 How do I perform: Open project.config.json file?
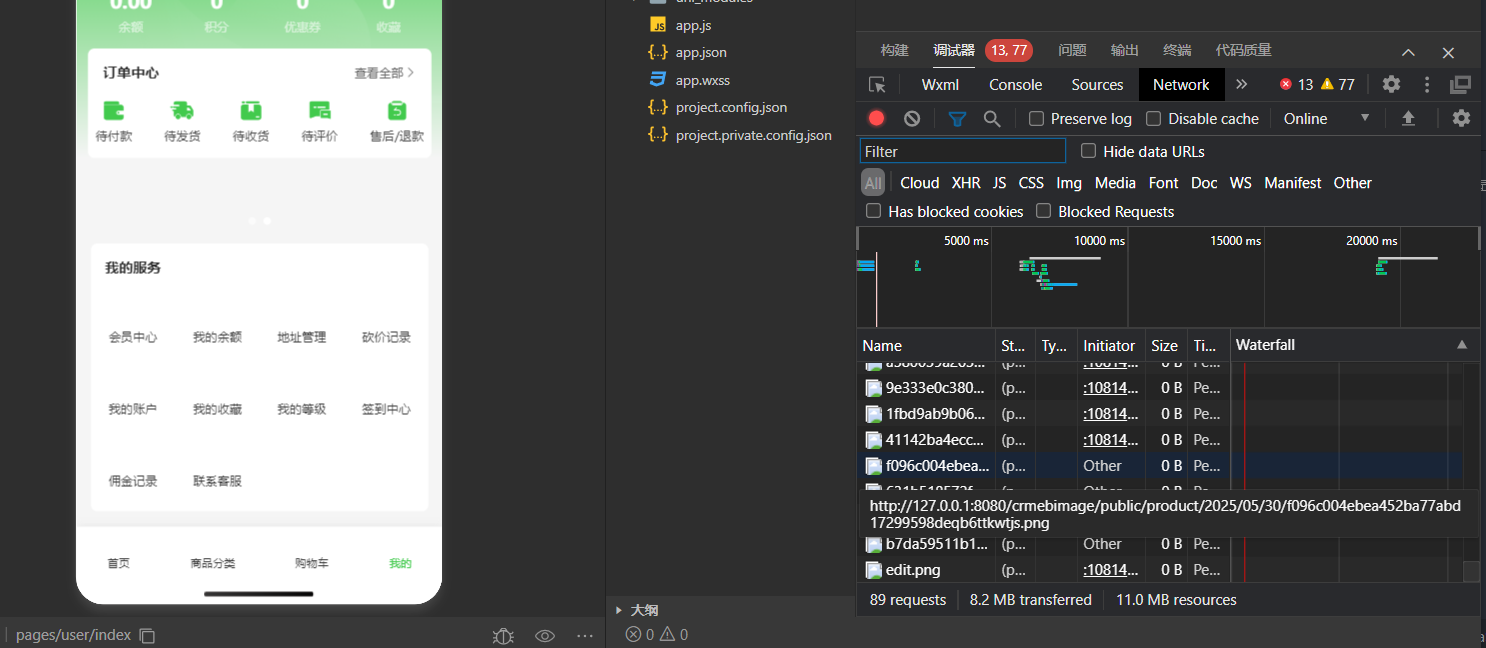[x=730, y=107]
